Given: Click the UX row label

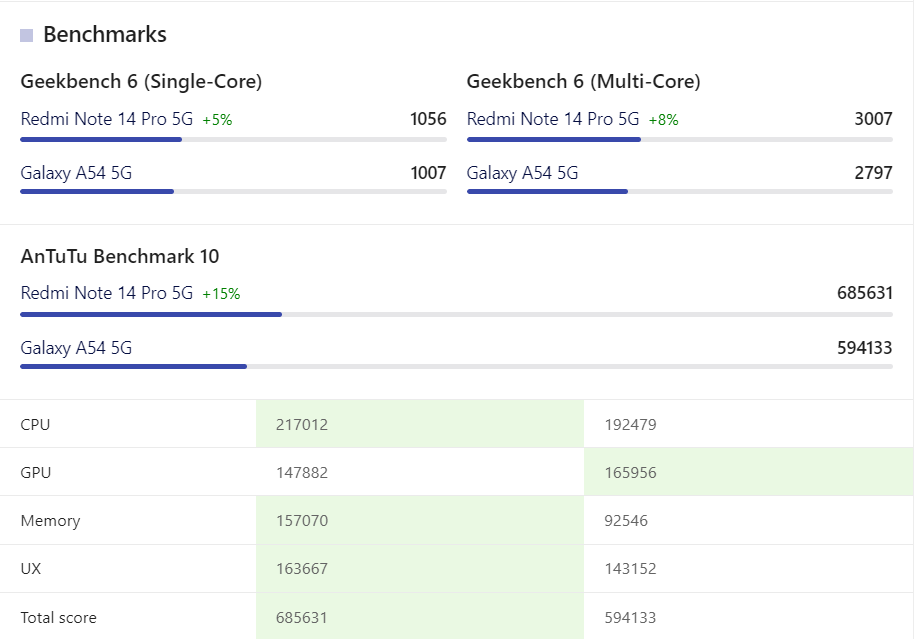Looking at the screenshot, I should click(x=31, y=568).
